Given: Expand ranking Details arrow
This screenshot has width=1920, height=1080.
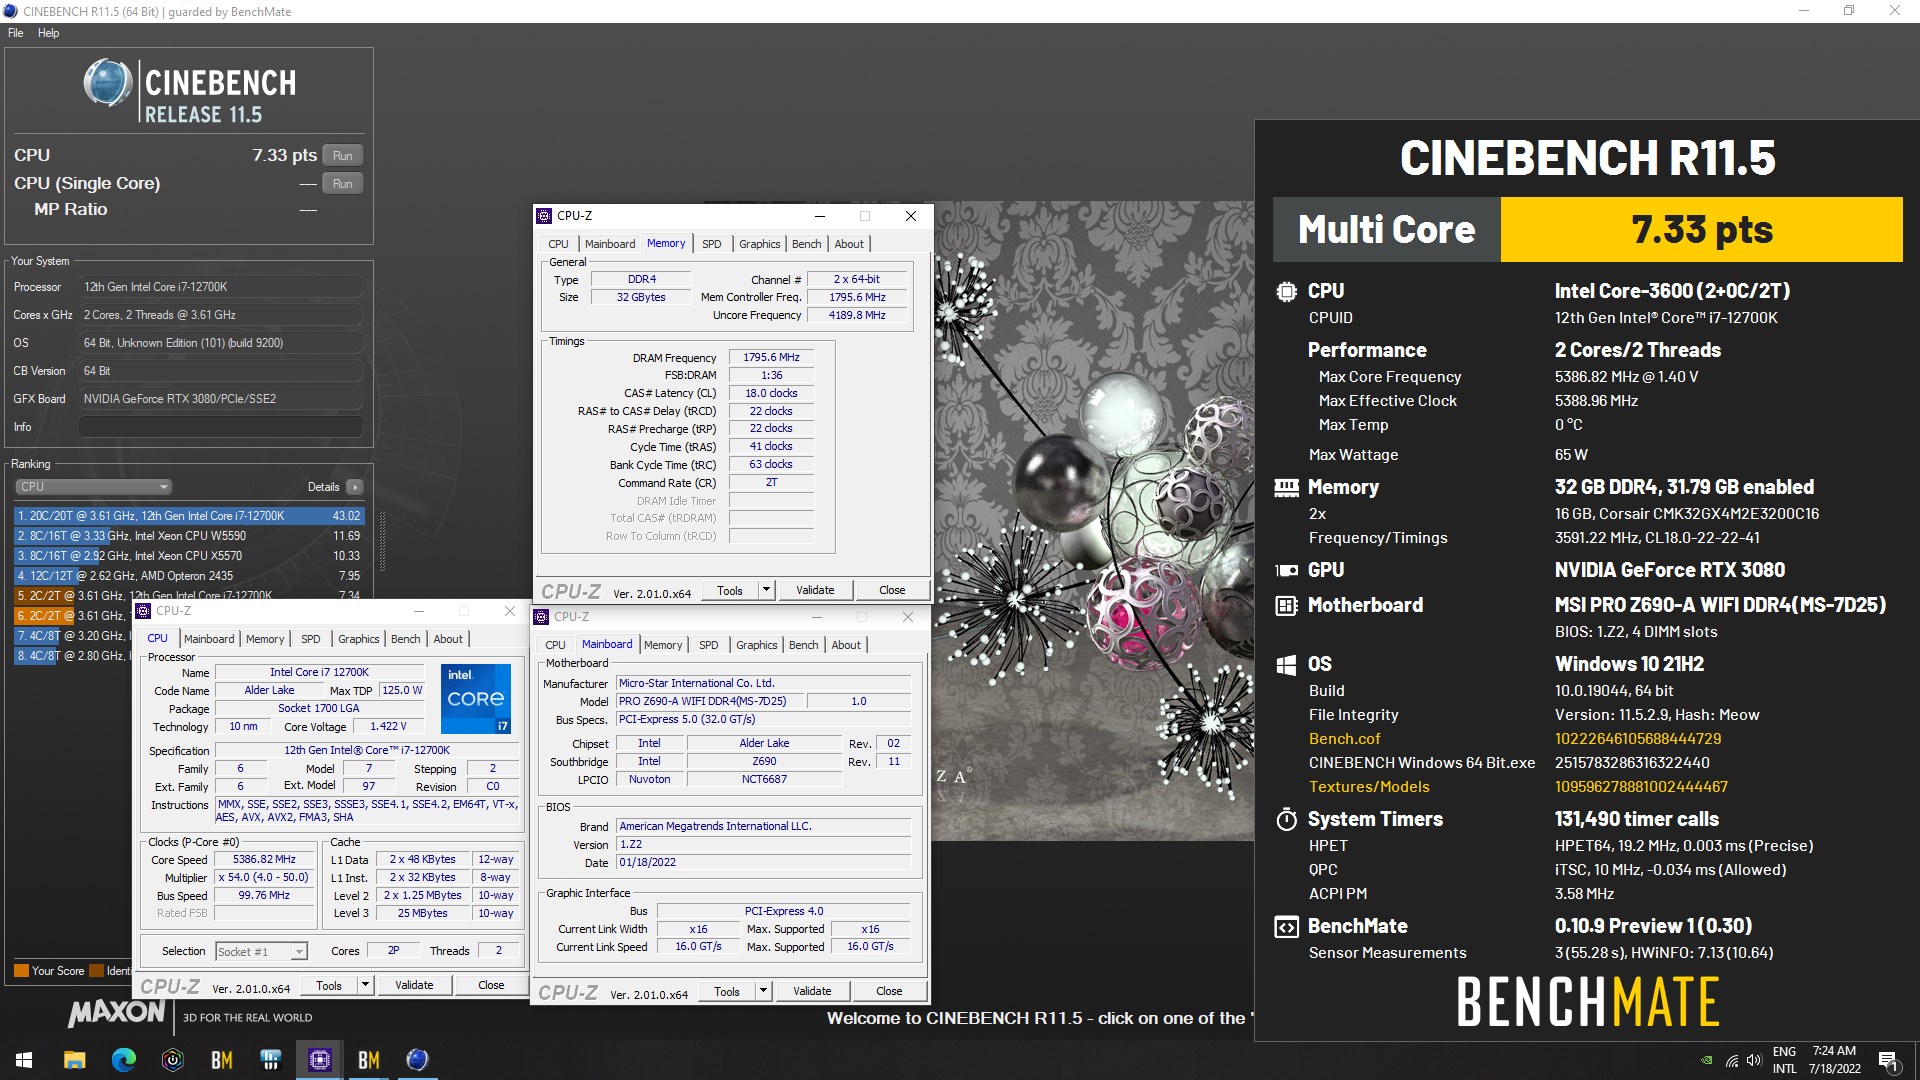Looking at the screenshot, I should point(355,487).
